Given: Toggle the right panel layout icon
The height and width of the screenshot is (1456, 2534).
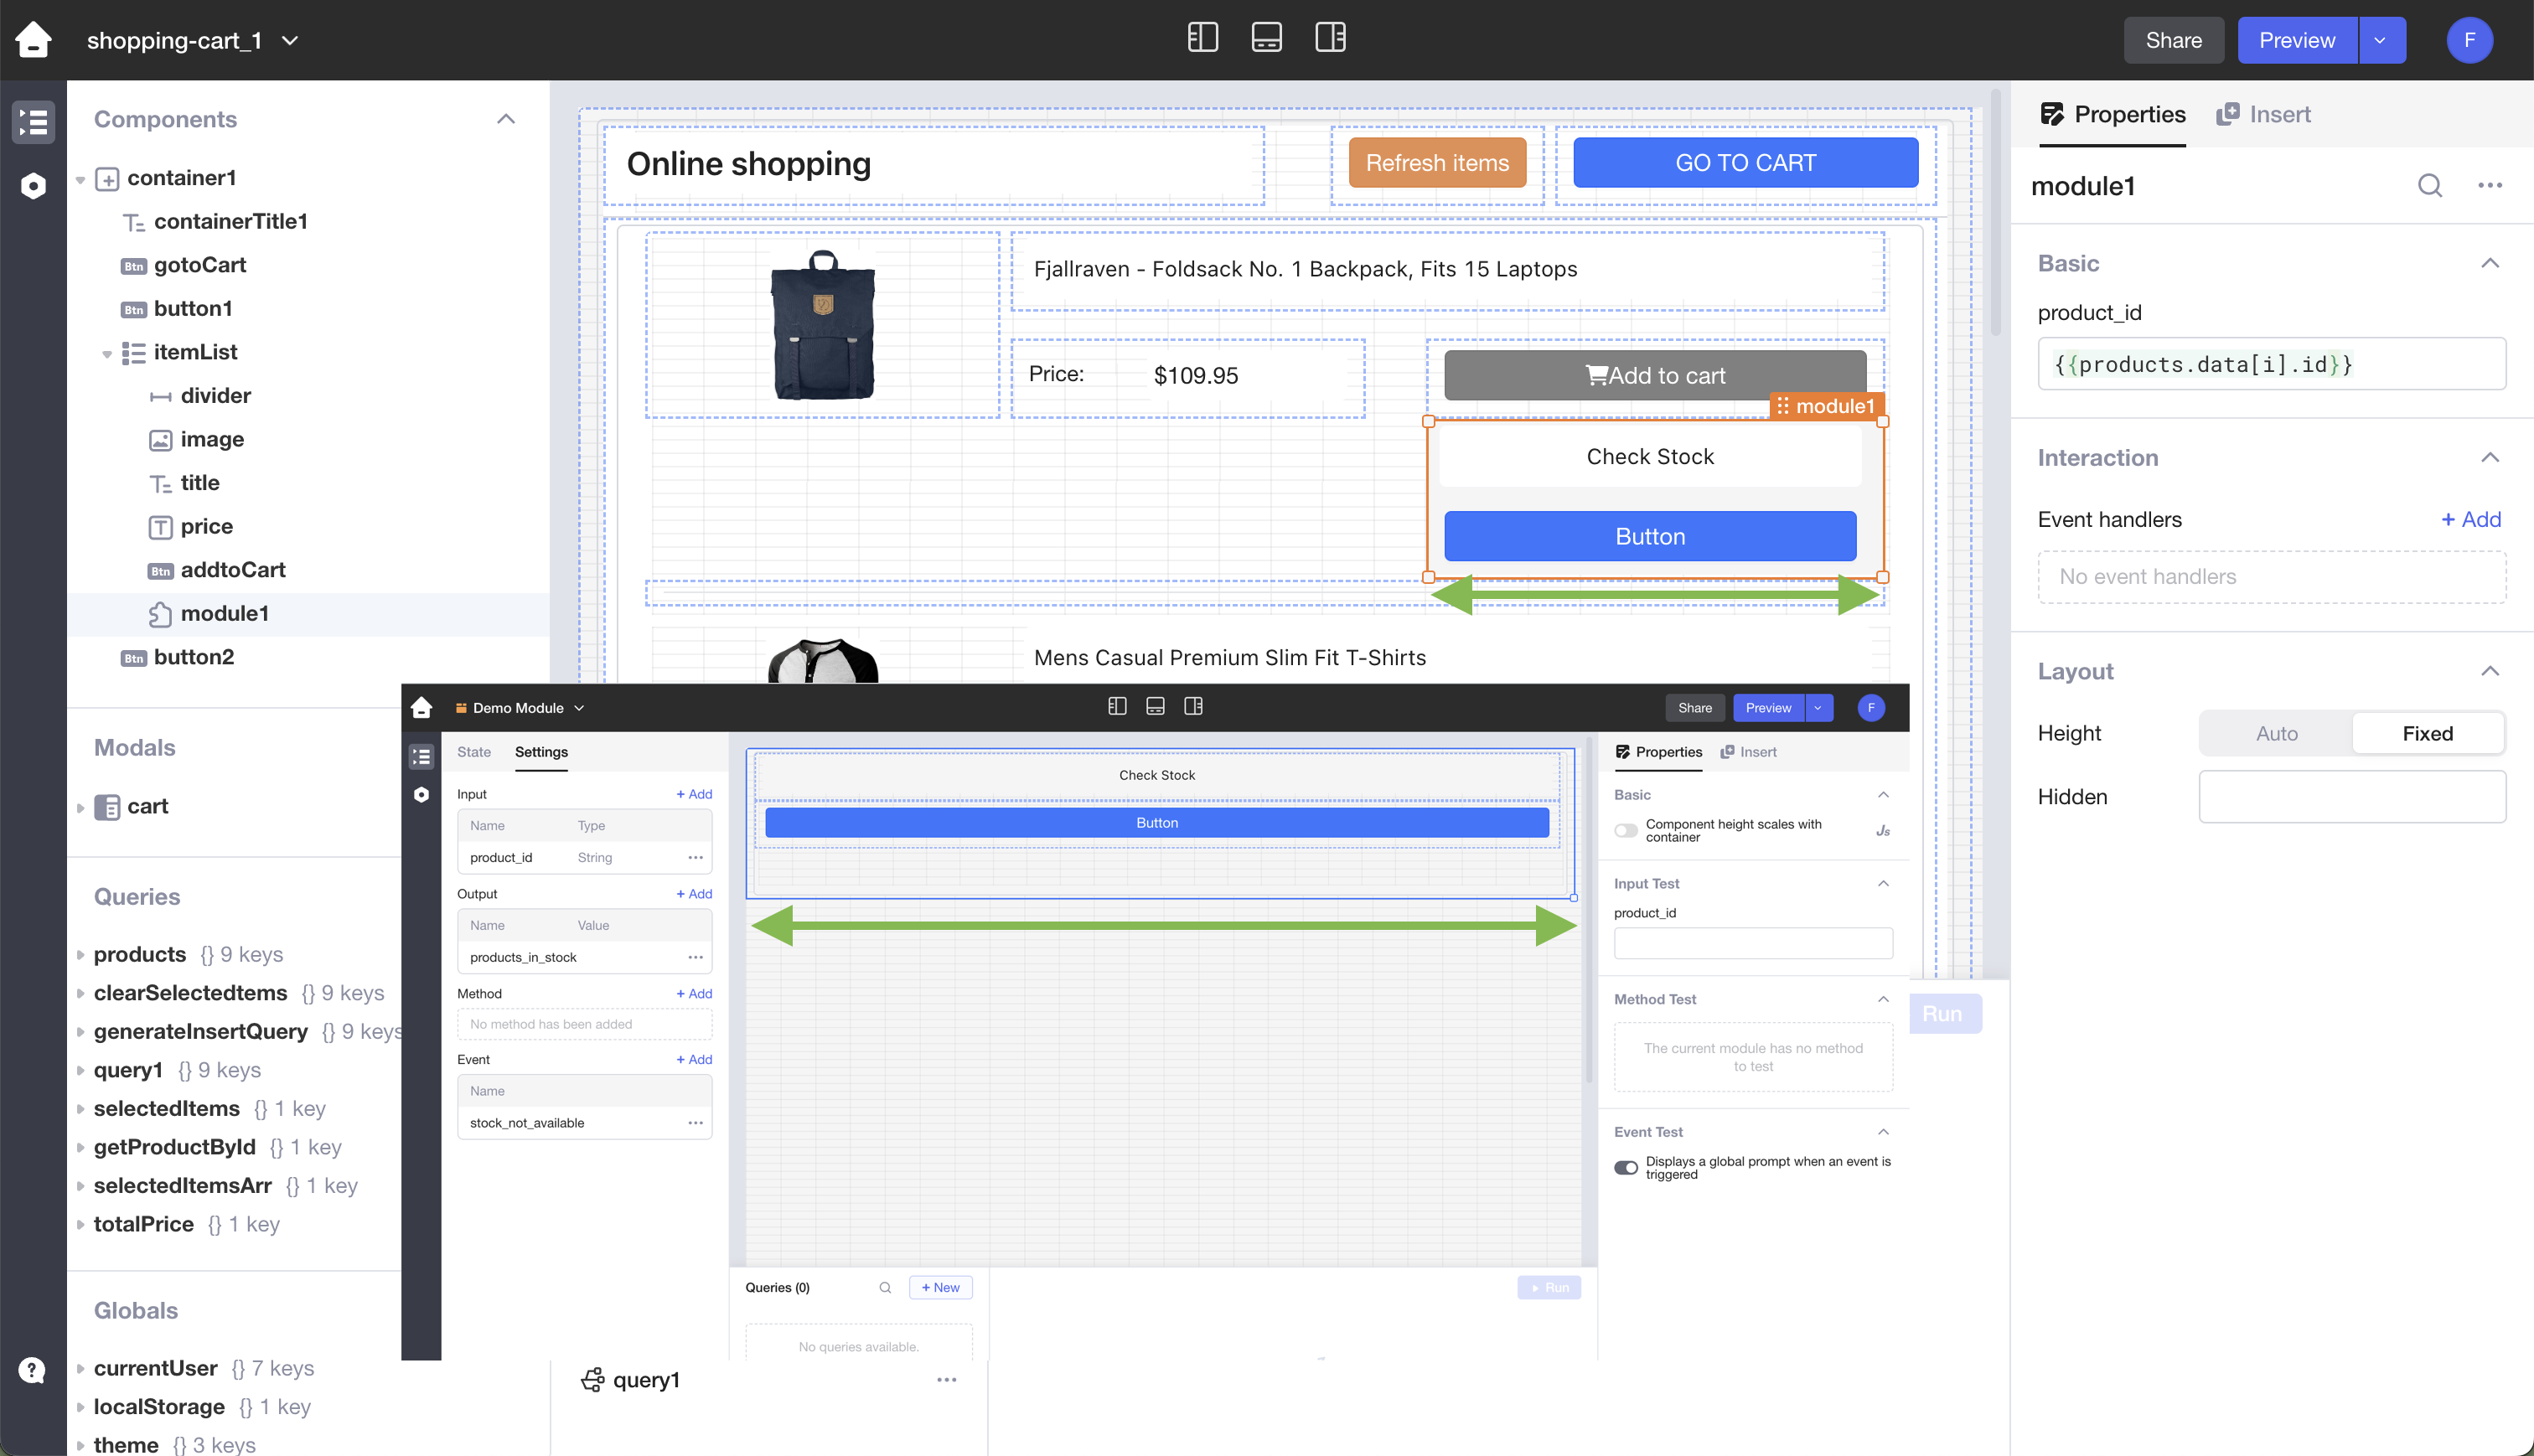Looking at the screenshot, I should (1330, 38).
